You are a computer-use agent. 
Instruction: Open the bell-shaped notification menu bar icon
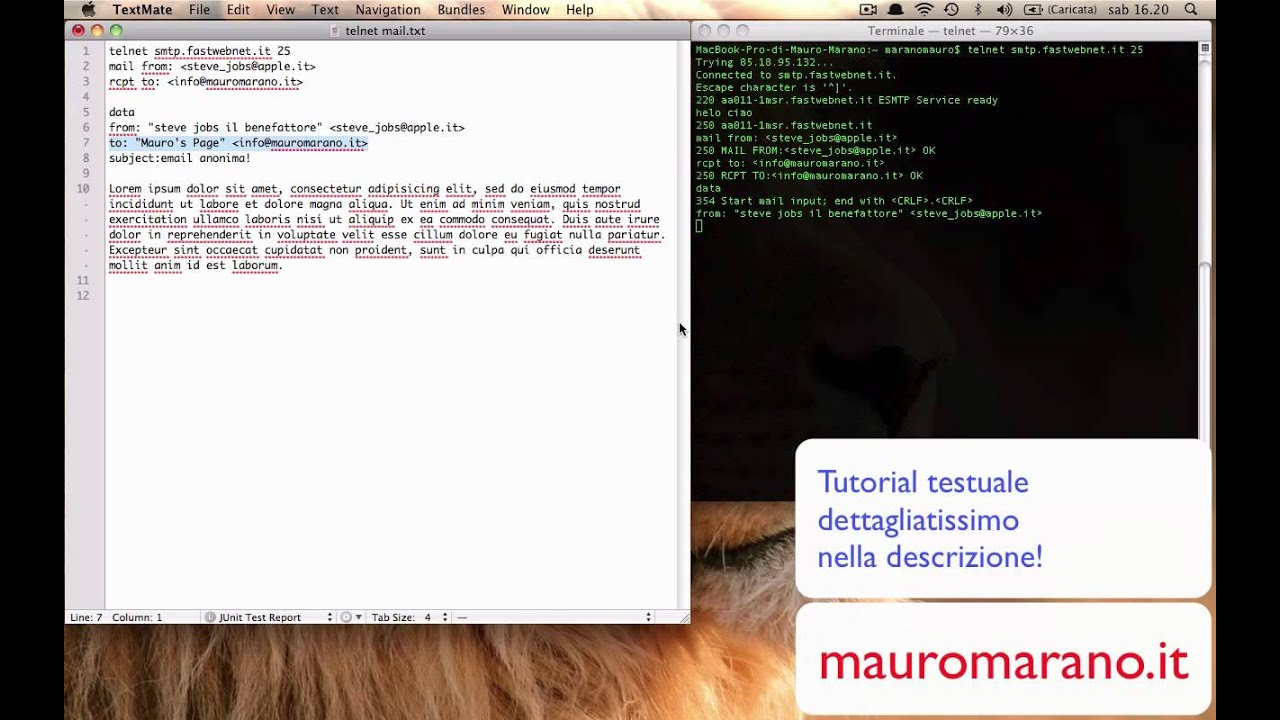coord(897,9)
